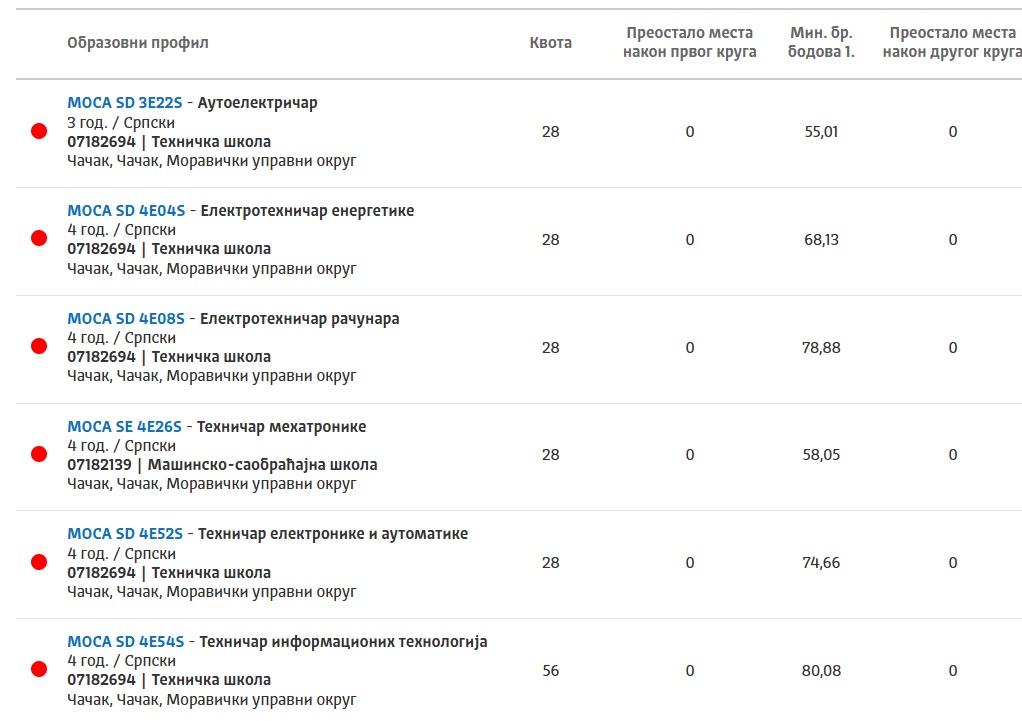This screenshot has width=1022, height=721.
Task: Open MOCA SE 4E26S profile link
Action: 124,426
